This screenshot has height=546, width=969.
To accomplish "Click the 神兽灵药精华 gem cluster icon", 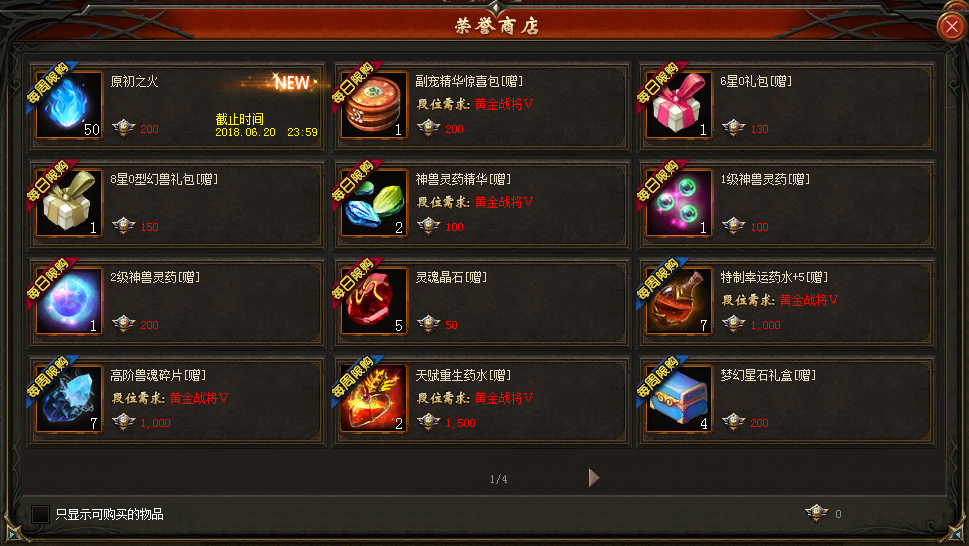I will 374,203.
